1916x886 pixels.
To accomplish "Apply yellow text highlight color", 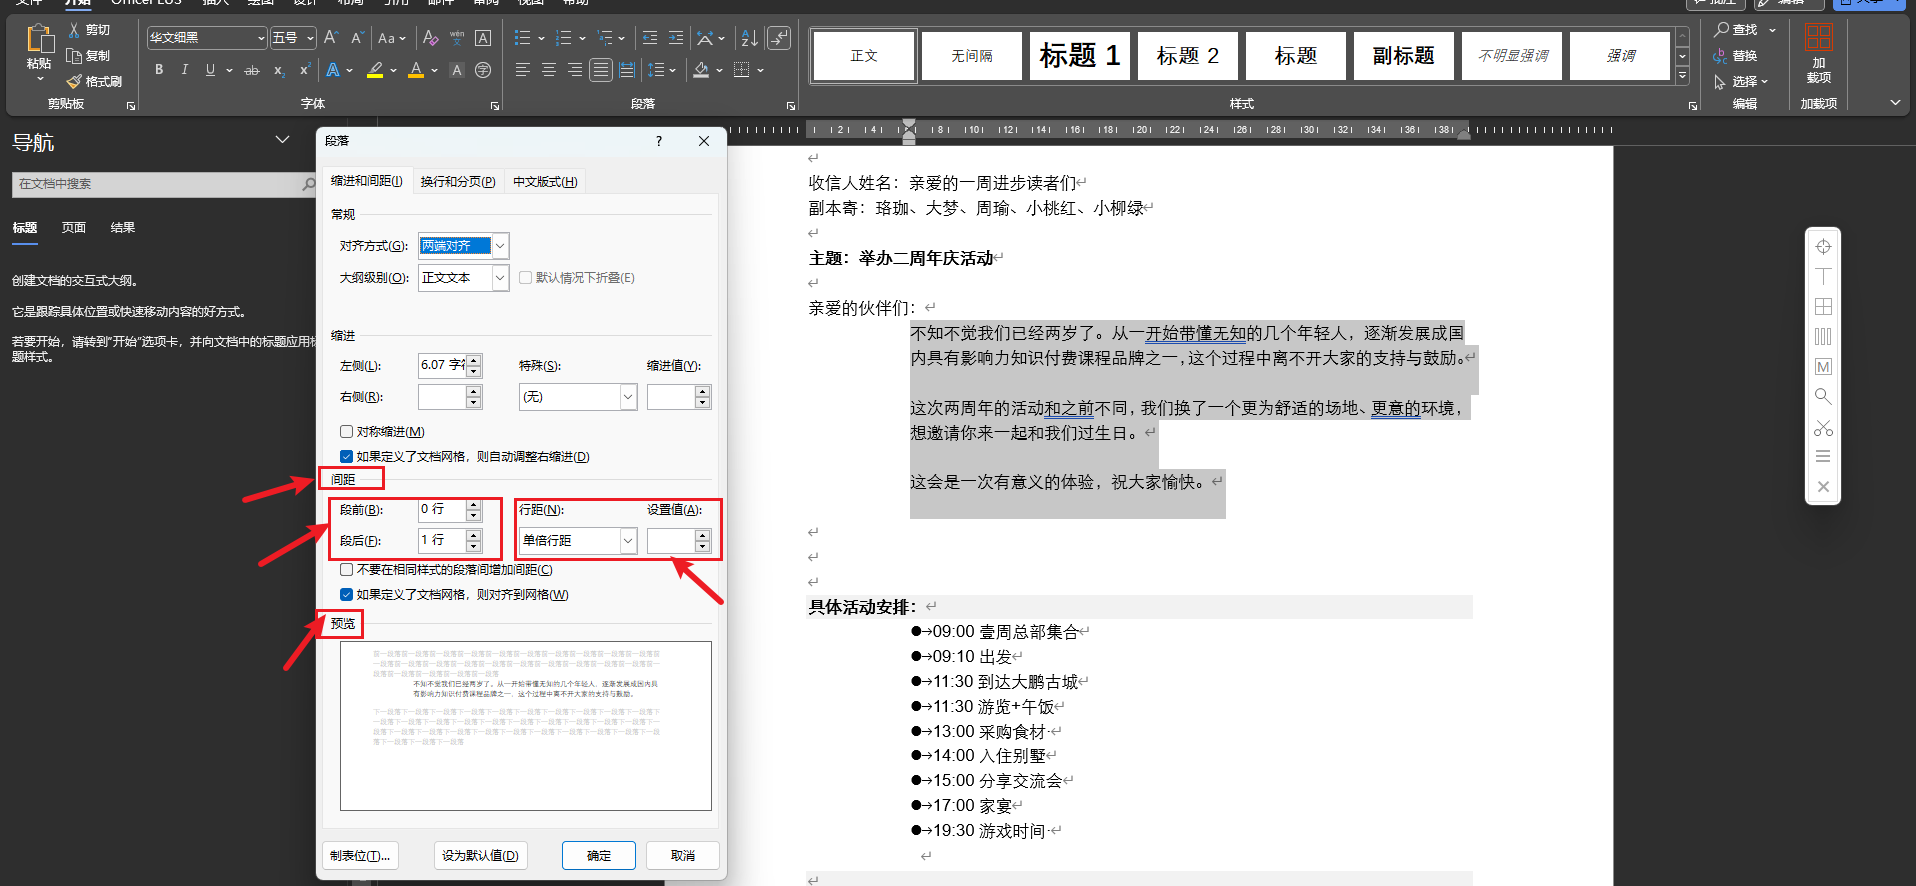I will 375,70.
